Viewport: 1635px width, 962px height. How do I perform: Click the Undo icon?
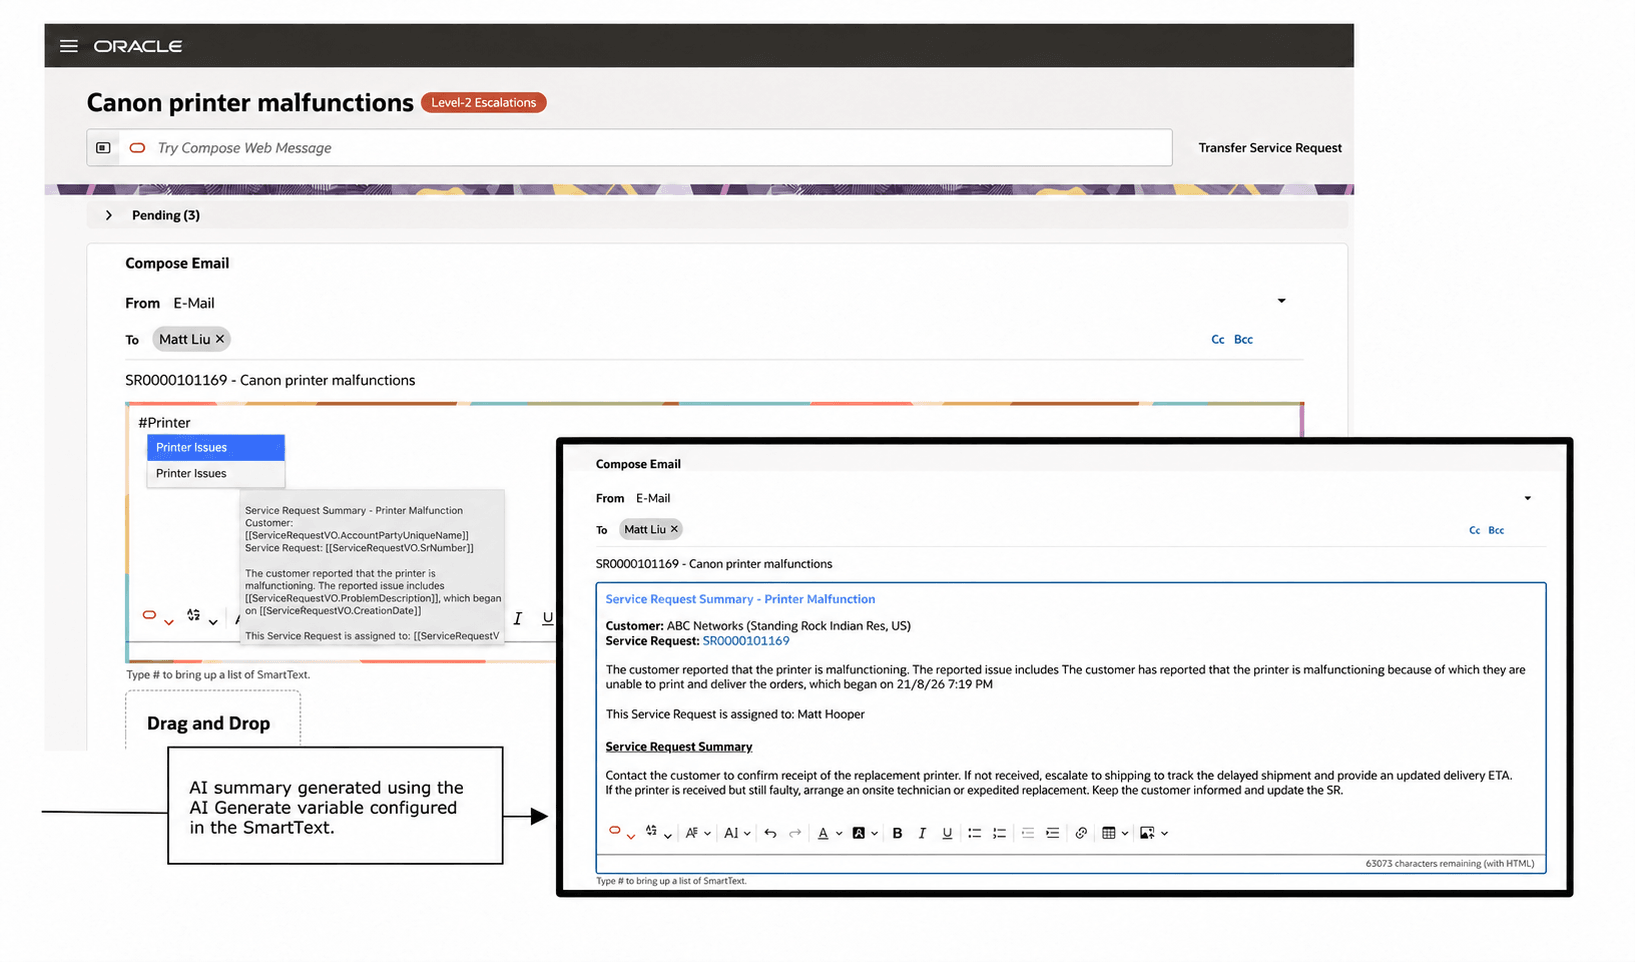770,833
